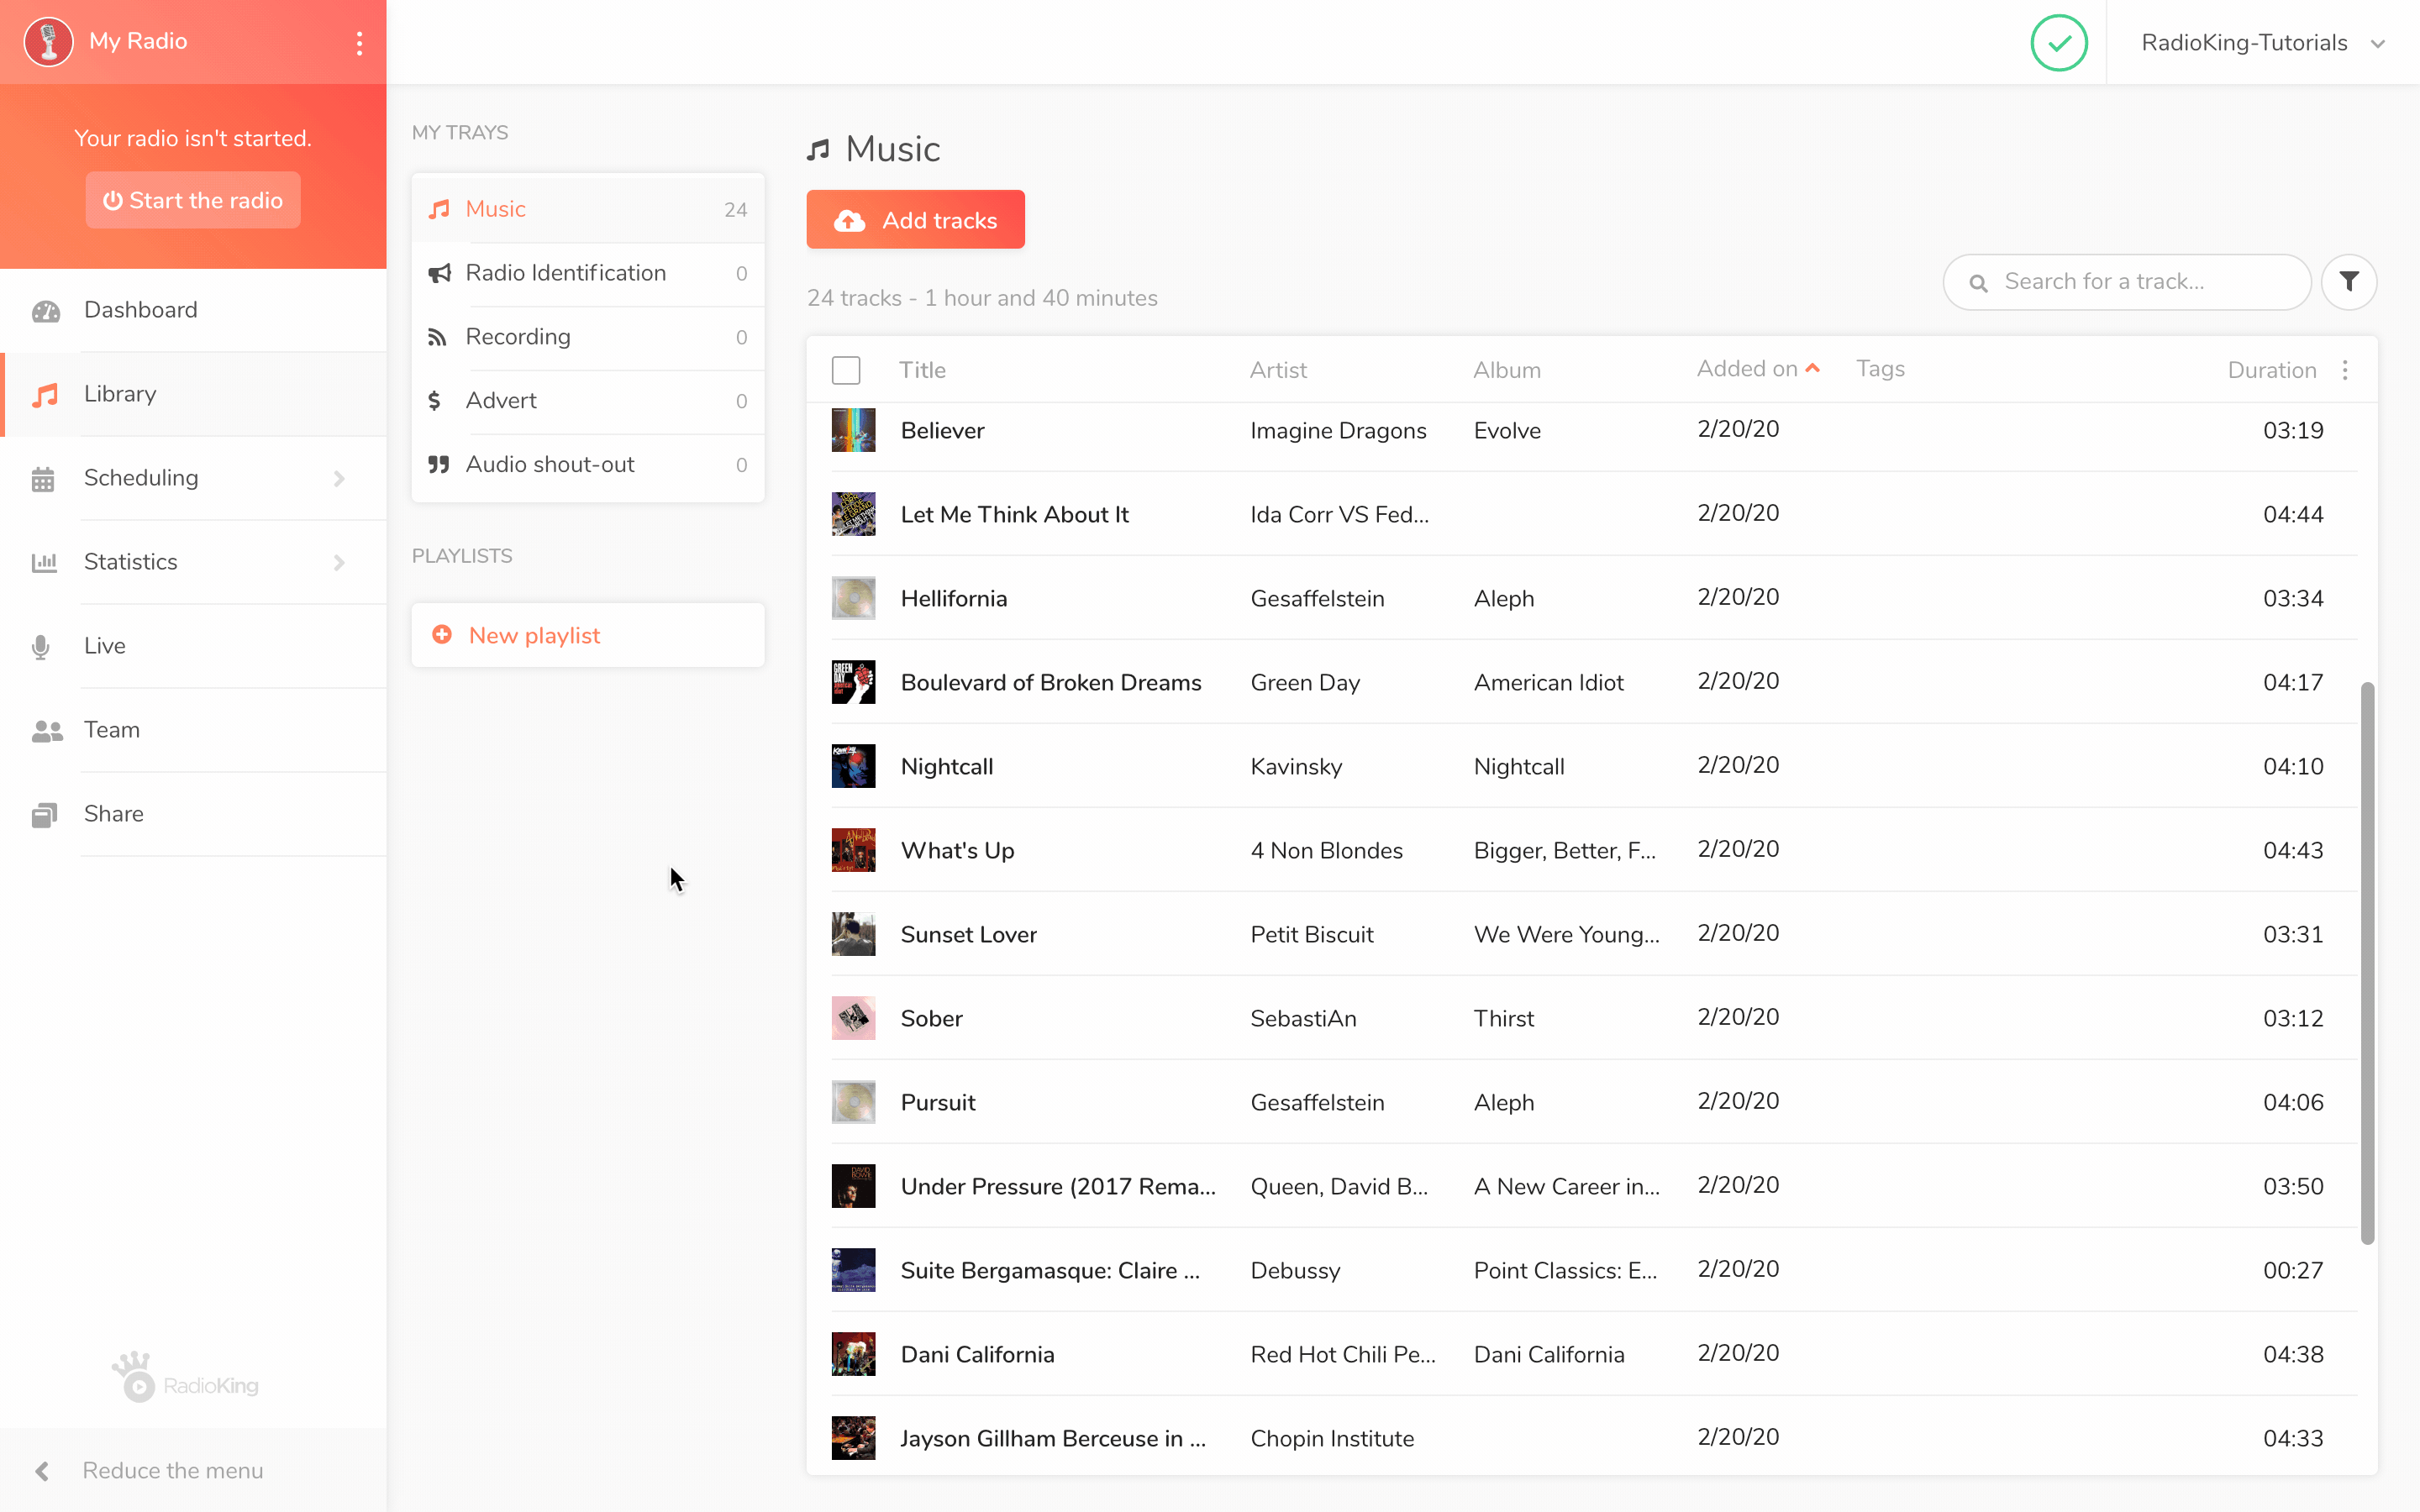
Task: Sort tracks by the Duration header
Action: pyautogui.click(x=2271, y=370)
